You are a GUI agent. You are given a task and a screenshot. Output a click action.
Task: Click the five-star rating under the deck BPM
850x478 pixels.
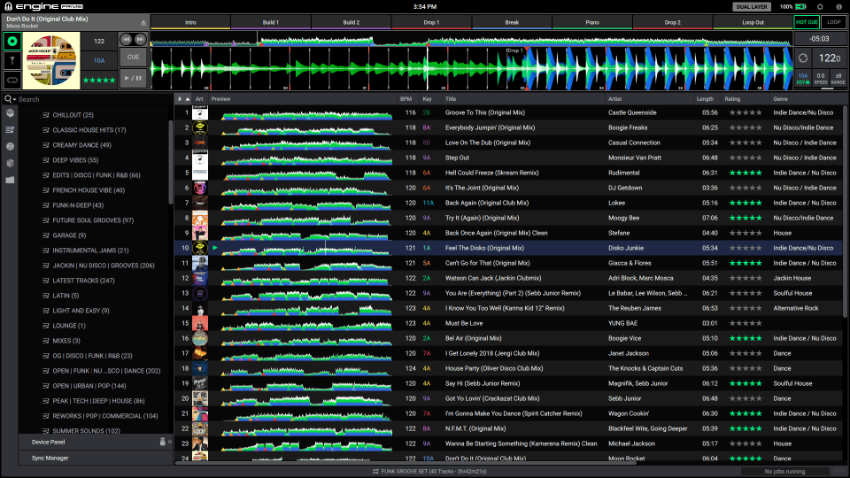pos(99,80)
